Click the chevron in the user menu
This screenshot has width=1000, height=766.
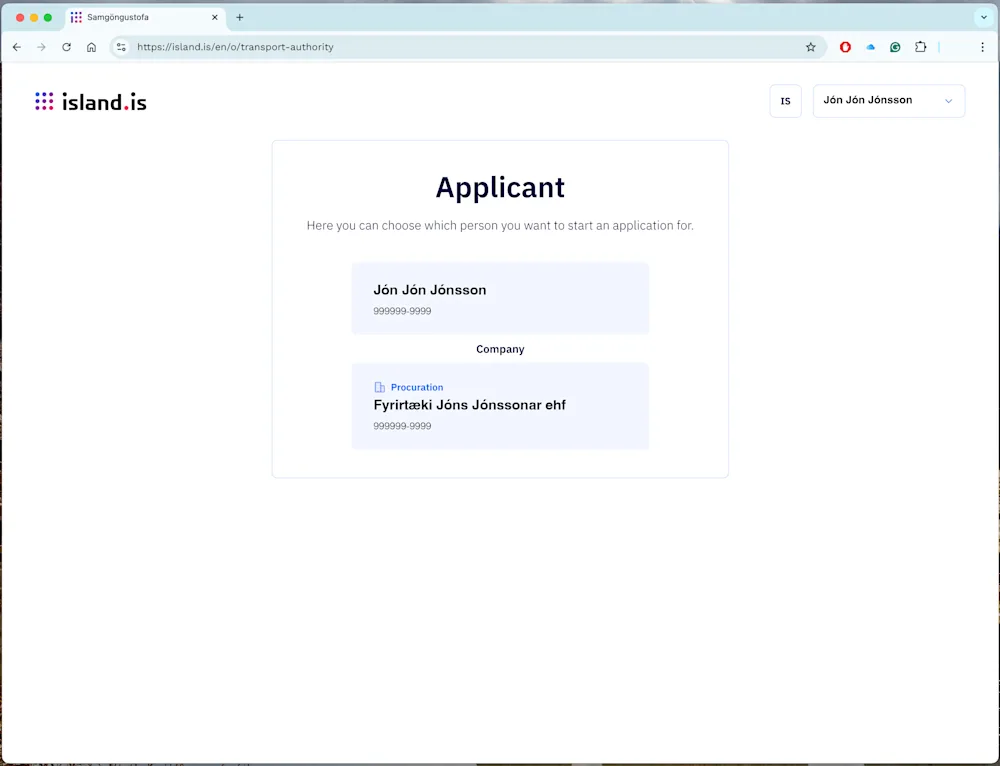[948, 101]
